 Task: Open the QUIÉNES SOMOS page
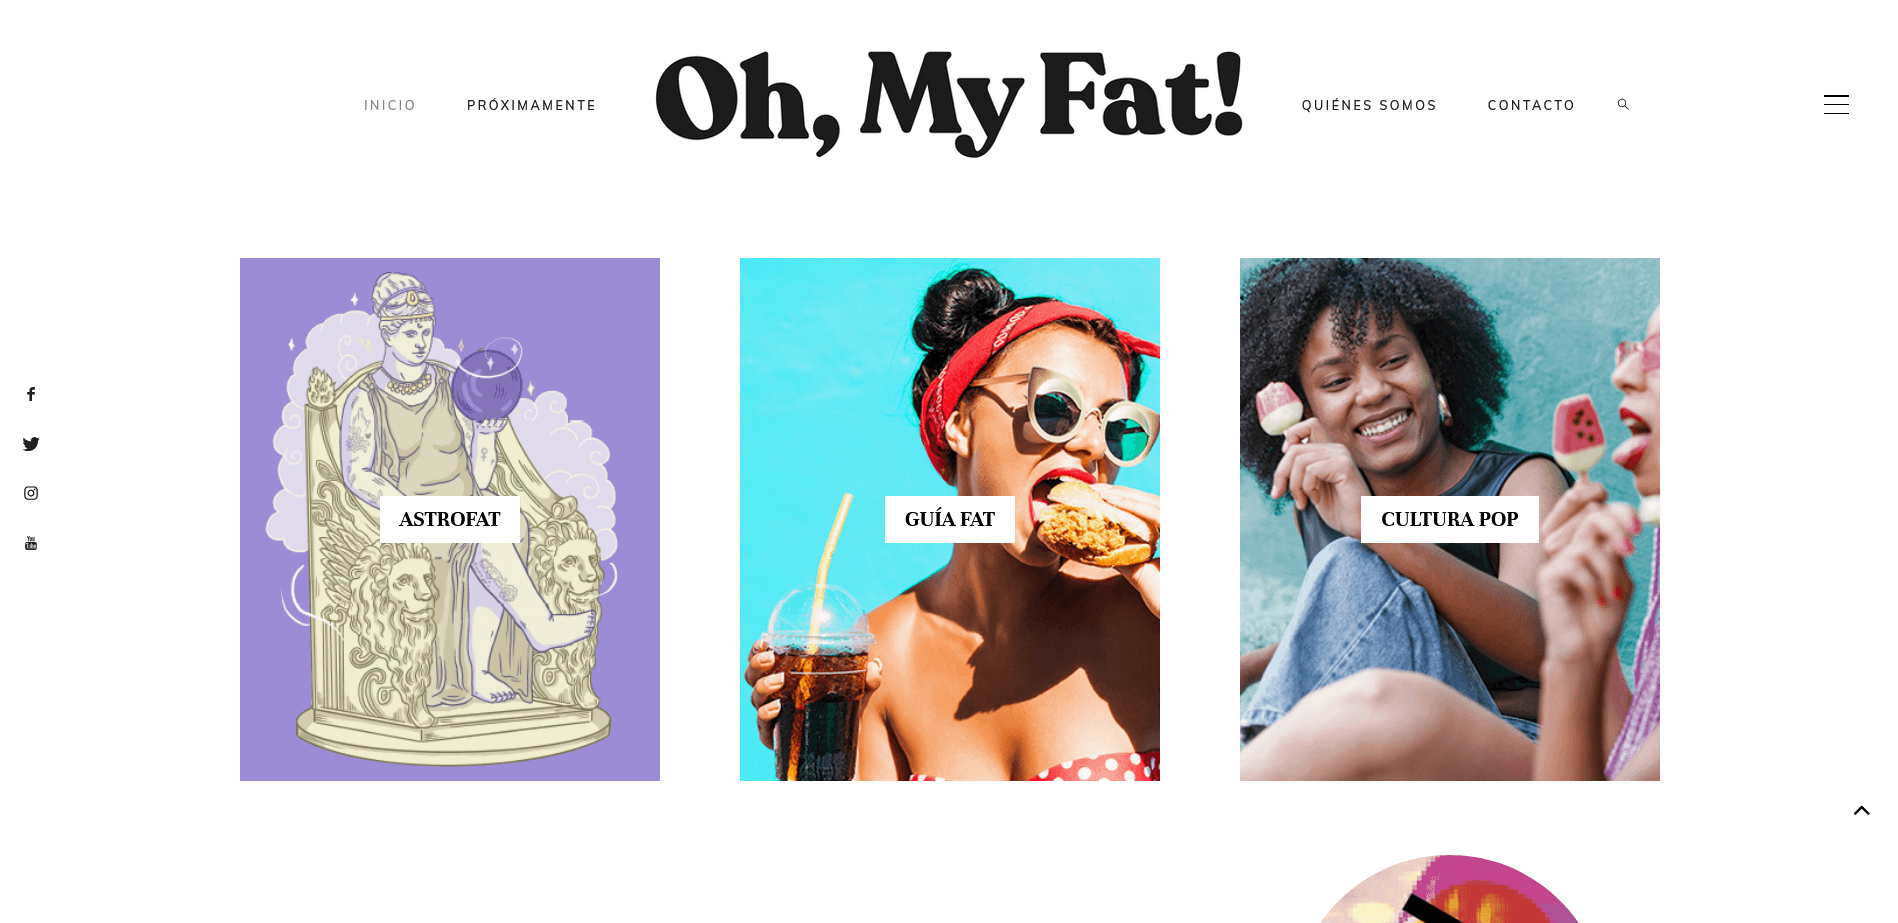tap(1369, 105)
